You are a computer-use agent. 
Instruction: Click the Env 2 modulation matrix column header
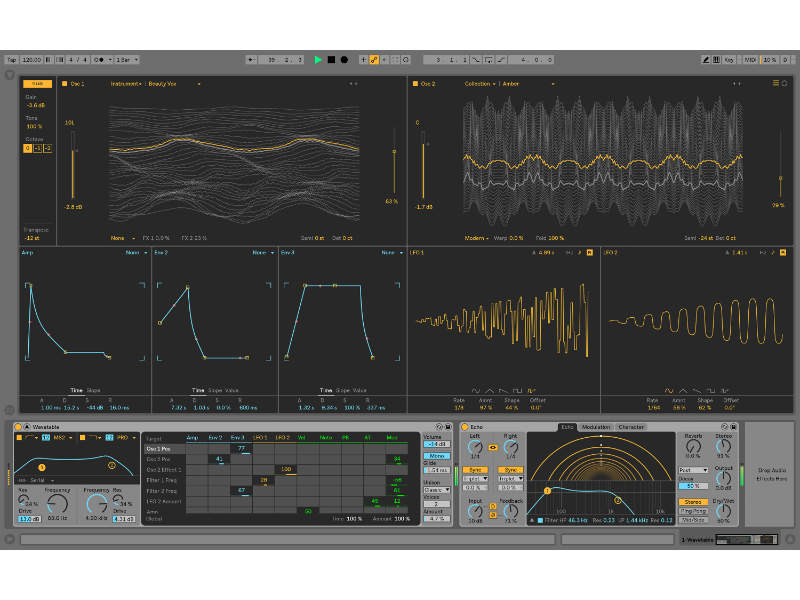[x=215, y=438]
